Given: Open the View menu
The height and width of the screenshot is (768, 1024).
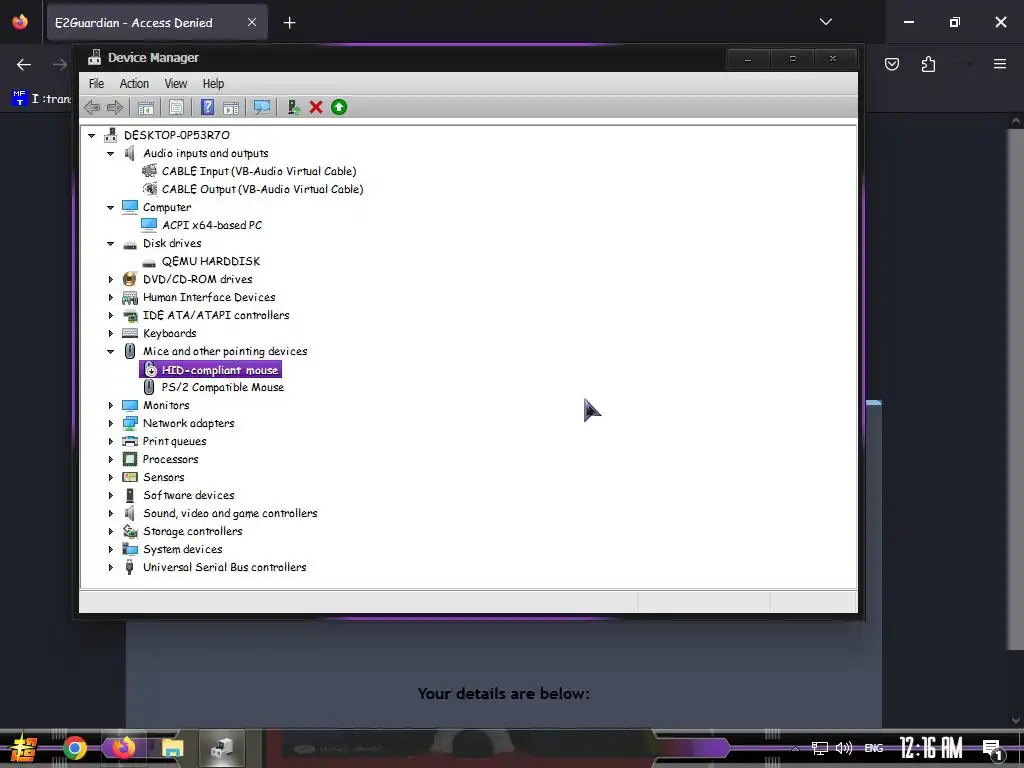Looking at the screenshot, I should (x=175, y=84).
